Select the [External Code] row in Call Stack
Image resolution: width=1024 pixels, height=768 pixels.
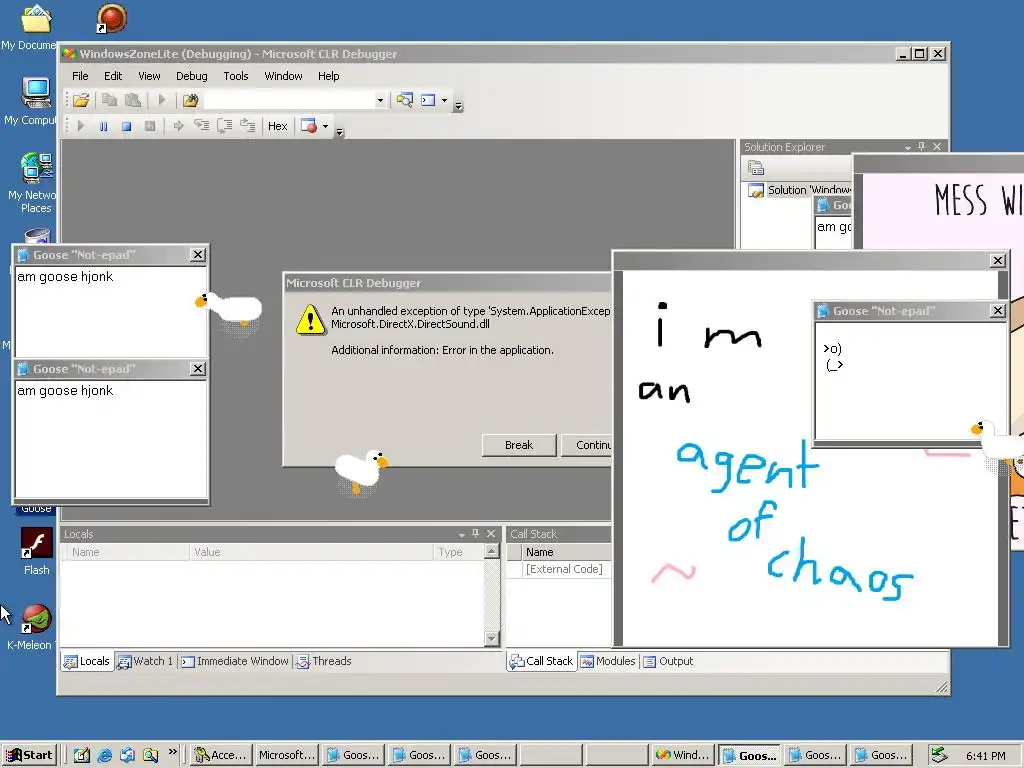564,569
